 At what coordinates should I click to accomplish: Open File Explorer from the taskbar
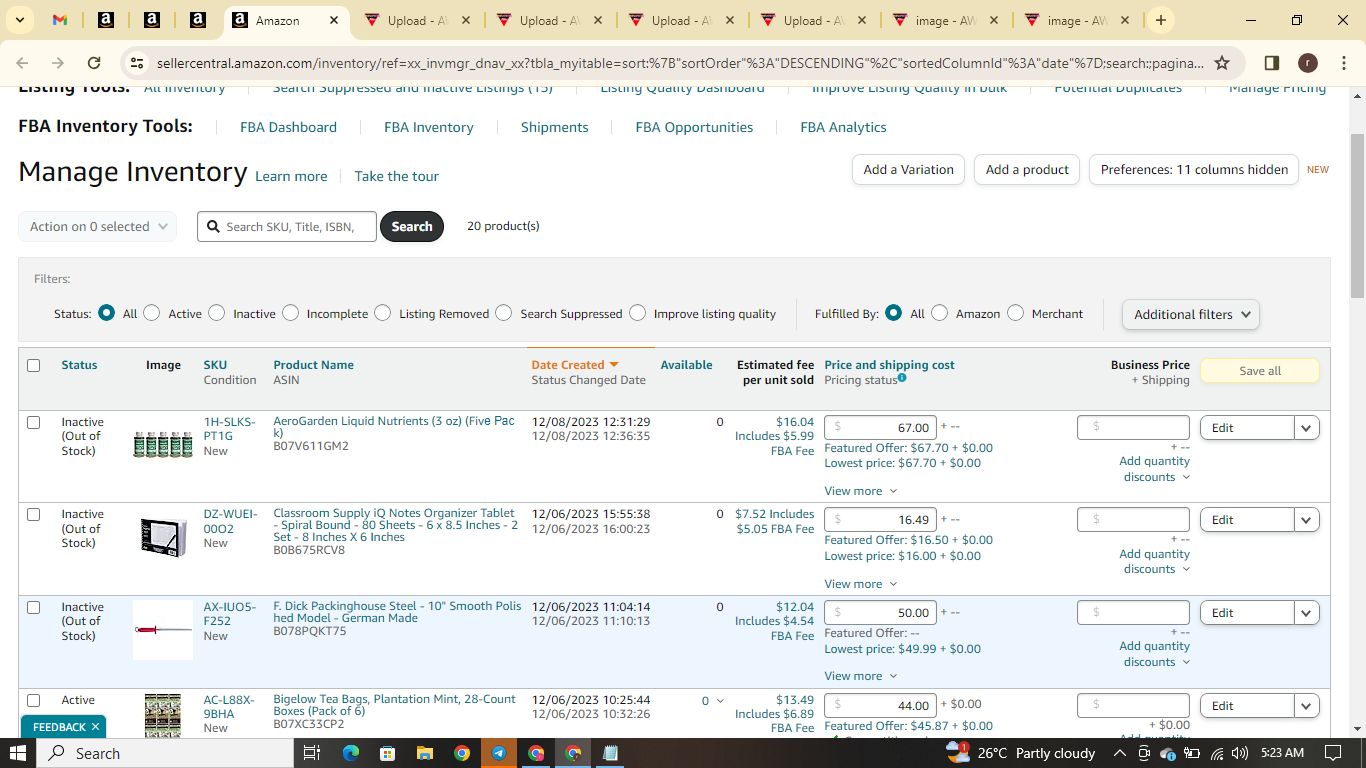425,753
